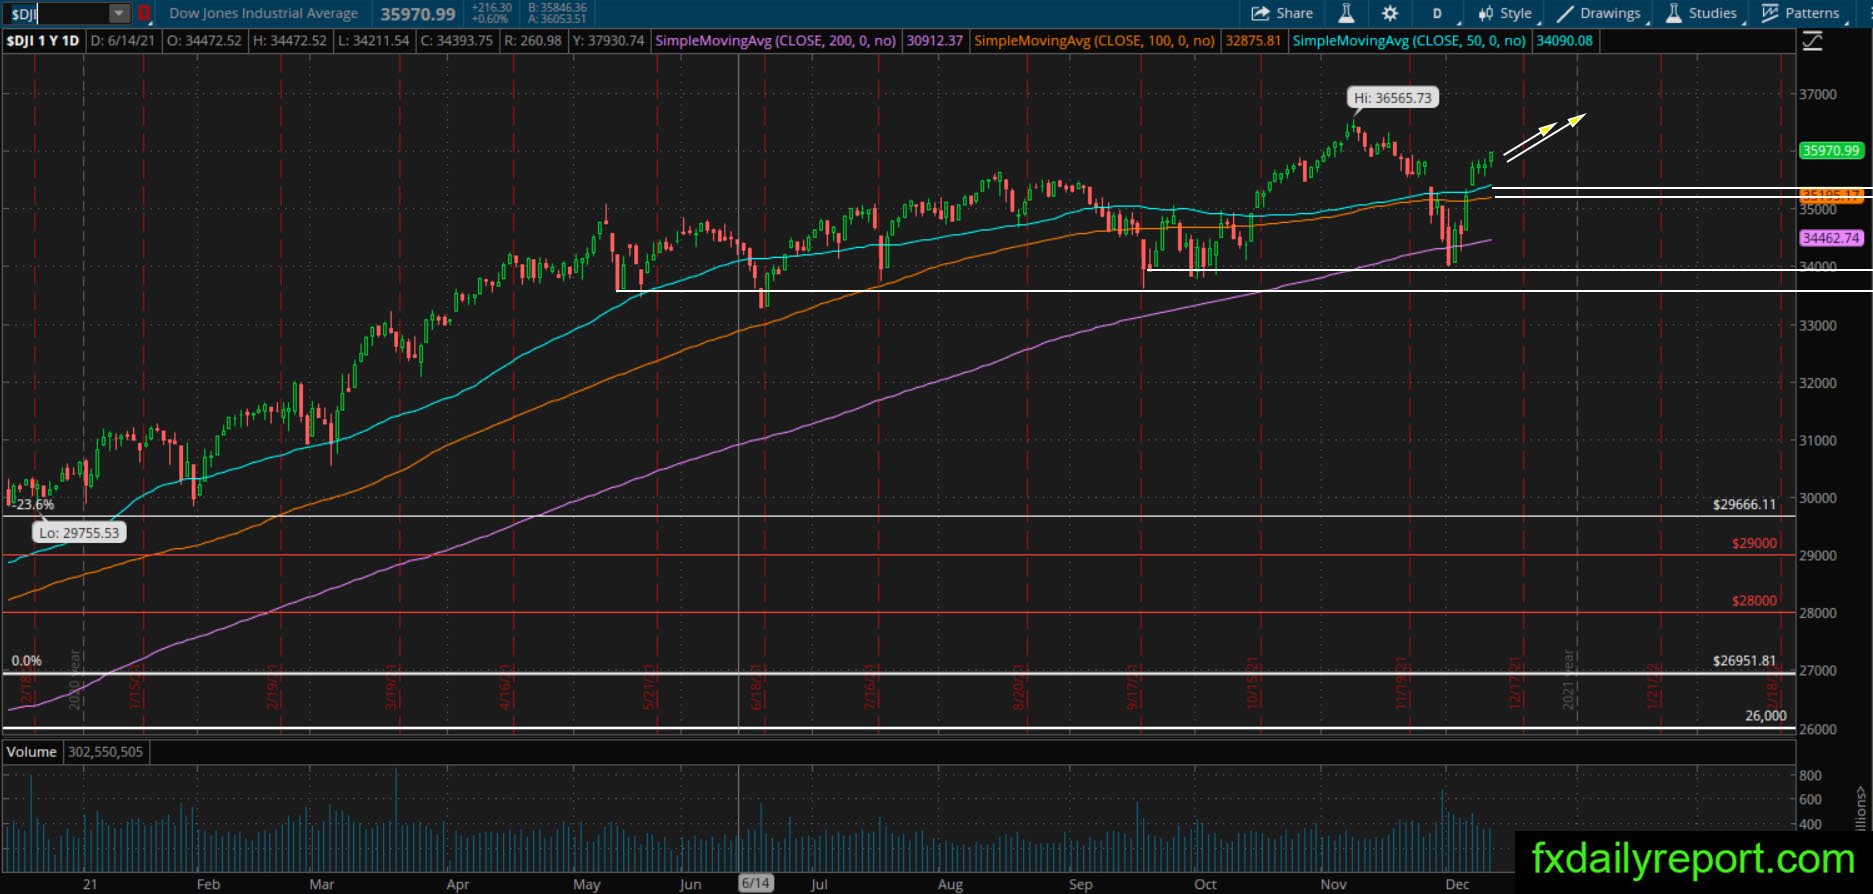The image size is (1873, 894).
Task: Click the D: 6/14/21 date readout
Action: click(x=123, y=41)
